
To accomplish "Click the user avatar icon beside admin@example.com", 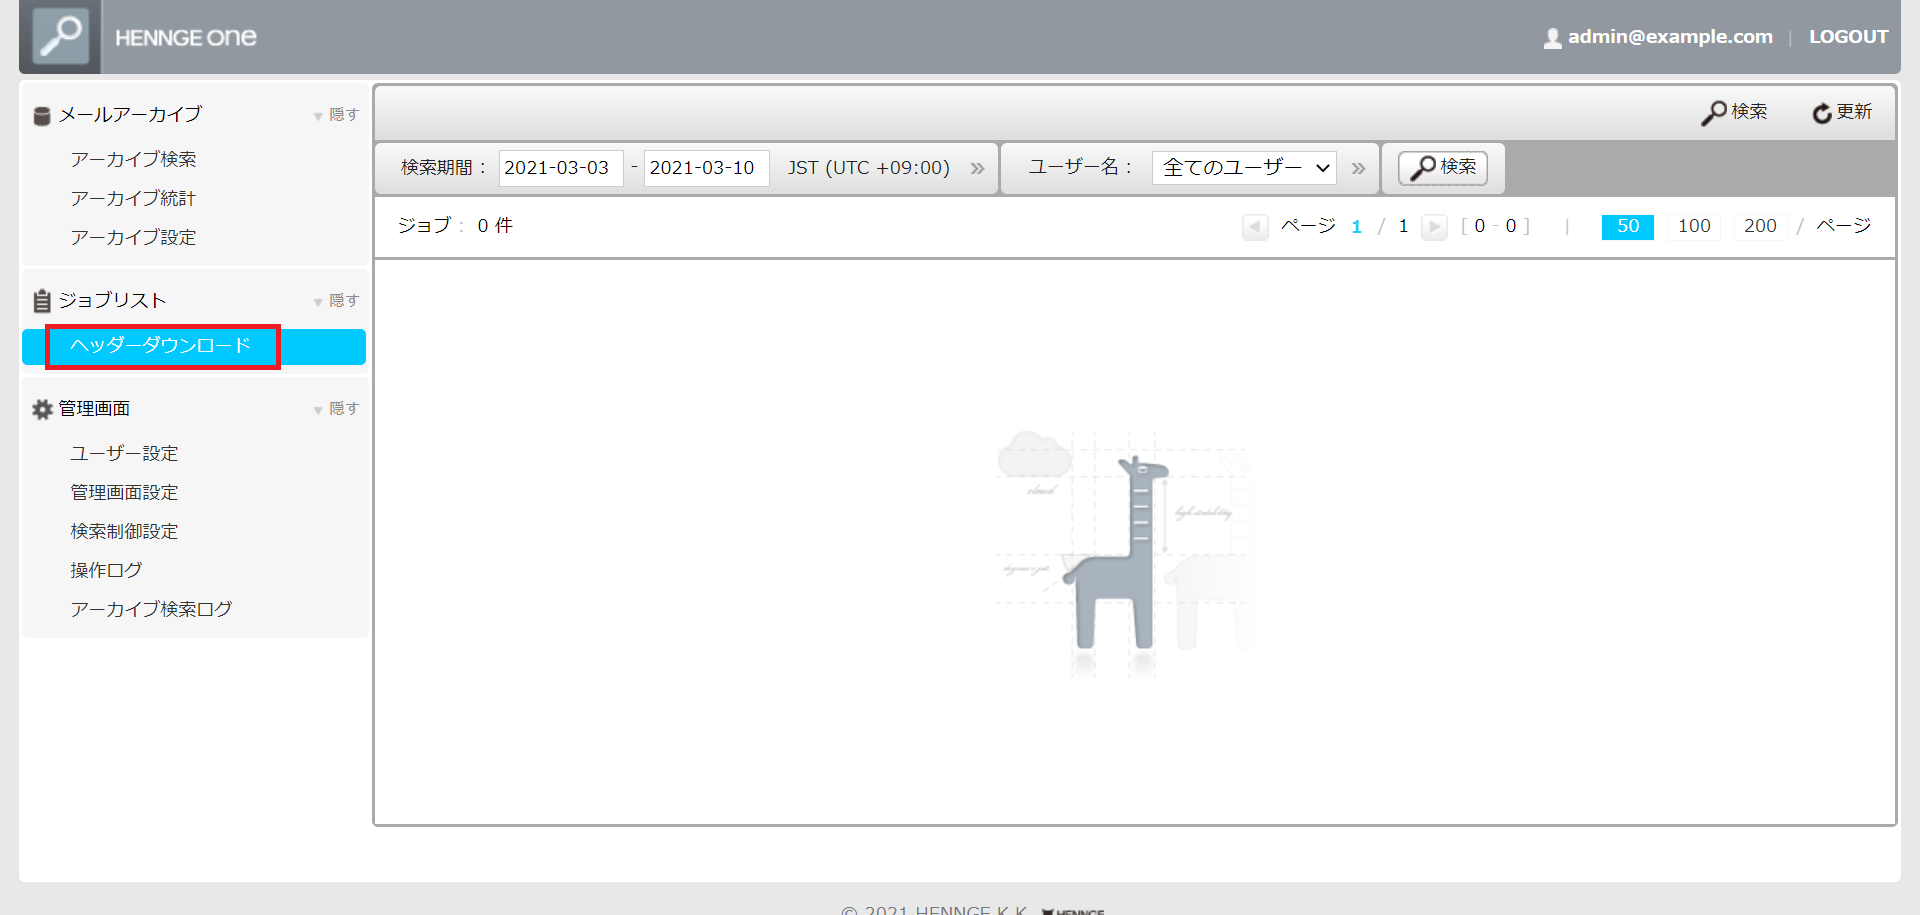I will (1552, 38).
